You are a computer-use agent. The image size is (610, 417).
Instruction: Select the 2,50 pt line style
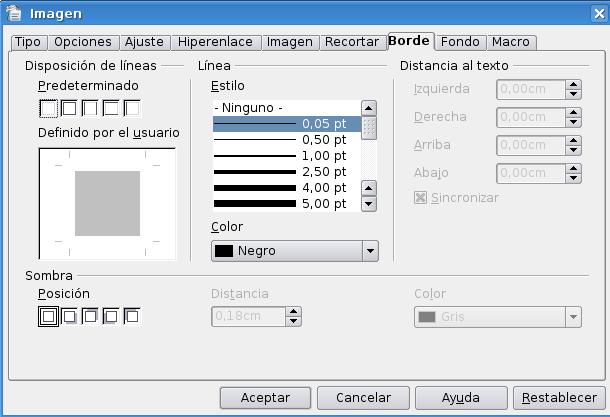pos(285,172)
